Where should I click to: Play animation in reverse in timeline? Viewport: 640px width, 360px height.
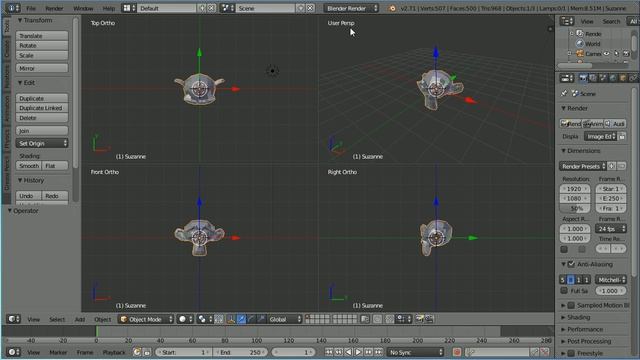pos(349,352)
